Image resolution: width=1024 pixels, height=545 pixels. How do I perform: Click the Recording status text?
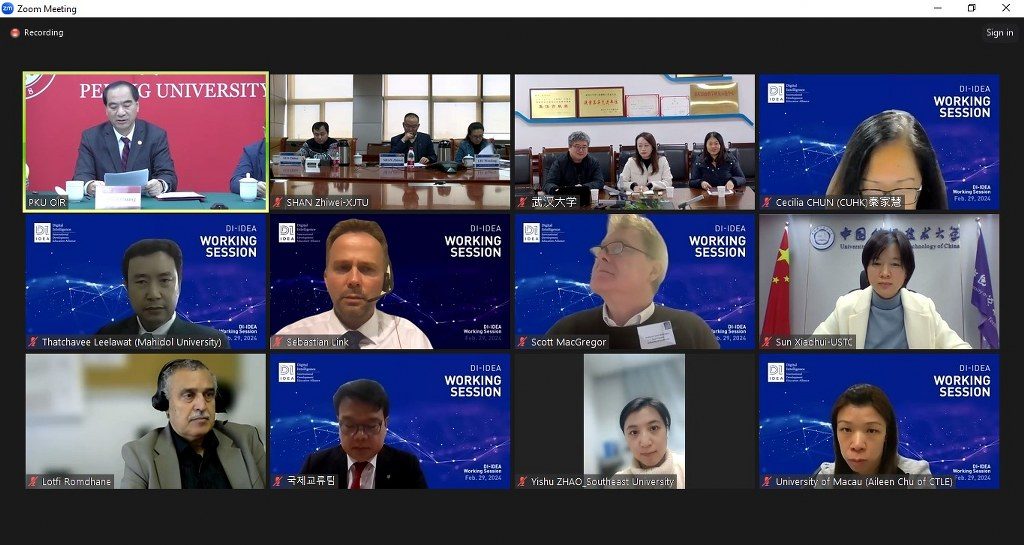point(44,33)
